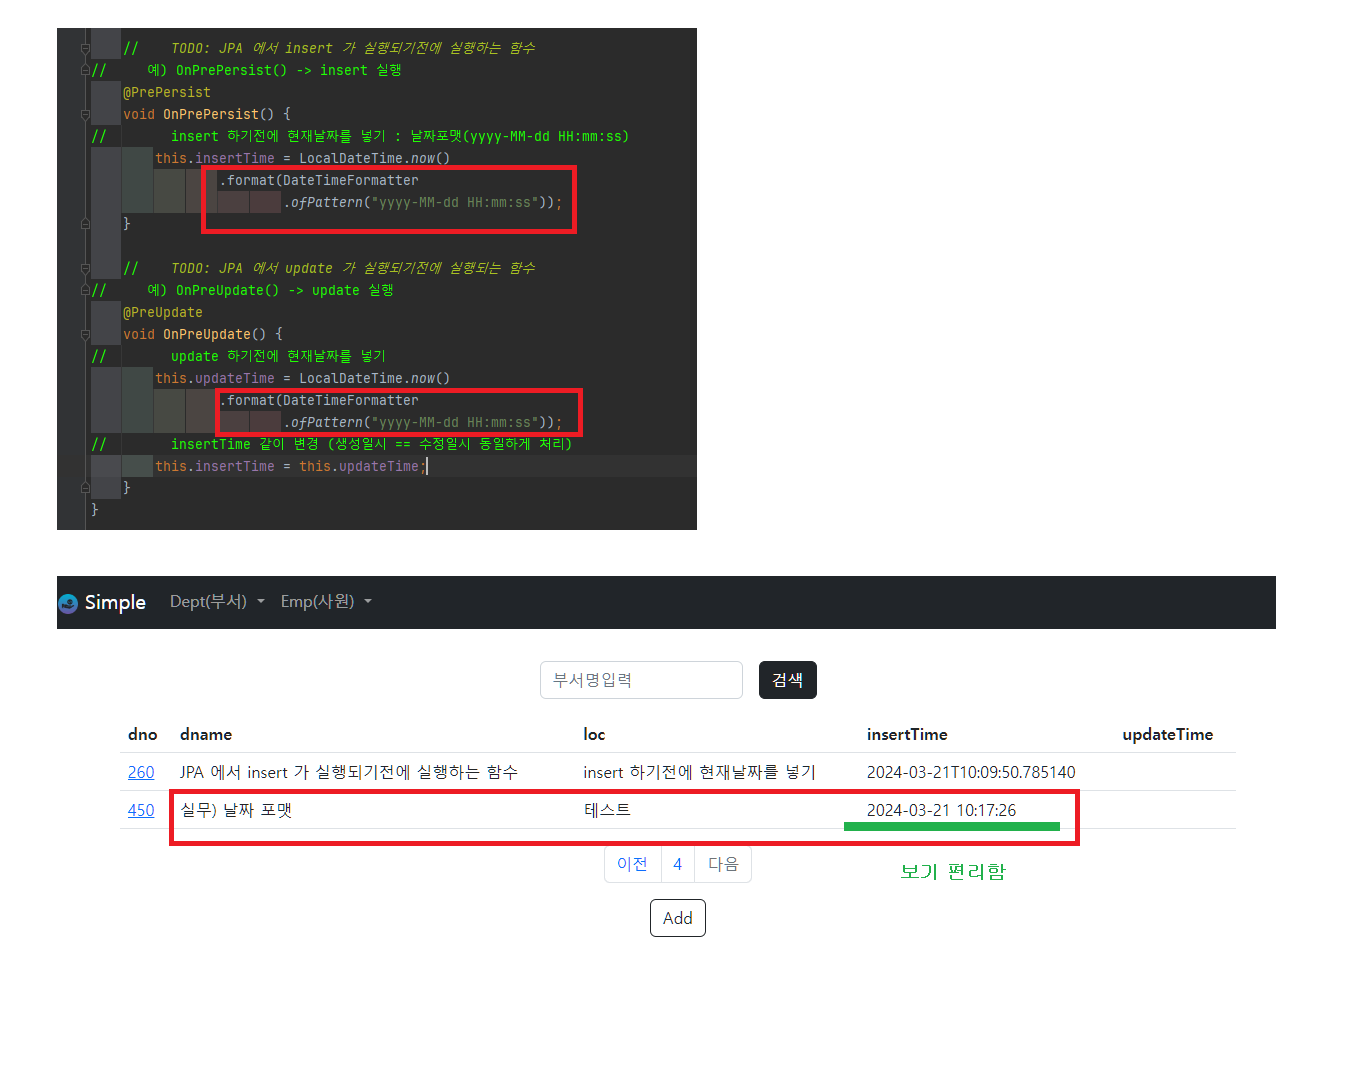
Task: Click 'void OnPreUpdate() {' code line
Action: 203,334
